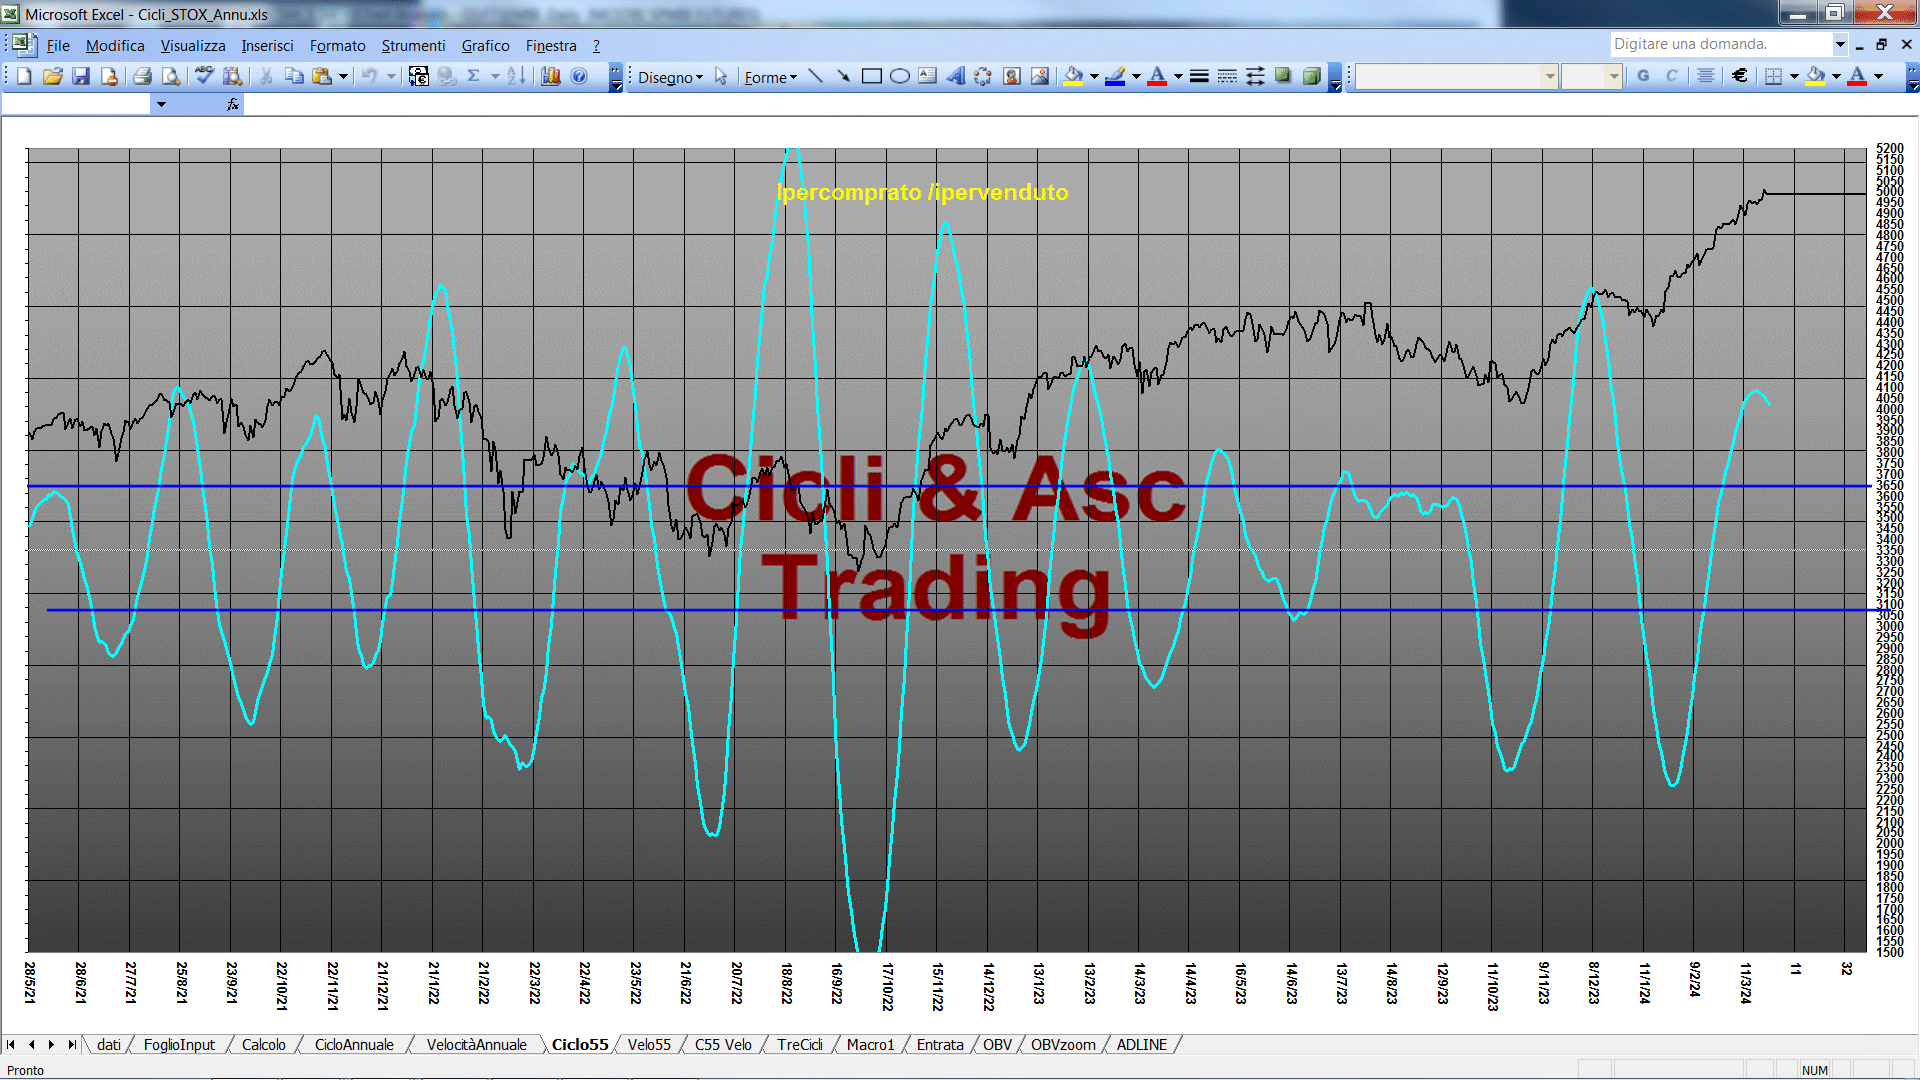Screen dimensions: 1920x1080
Task: Go to the first sheet tab arrow
Action: (x=11, y=1045)
